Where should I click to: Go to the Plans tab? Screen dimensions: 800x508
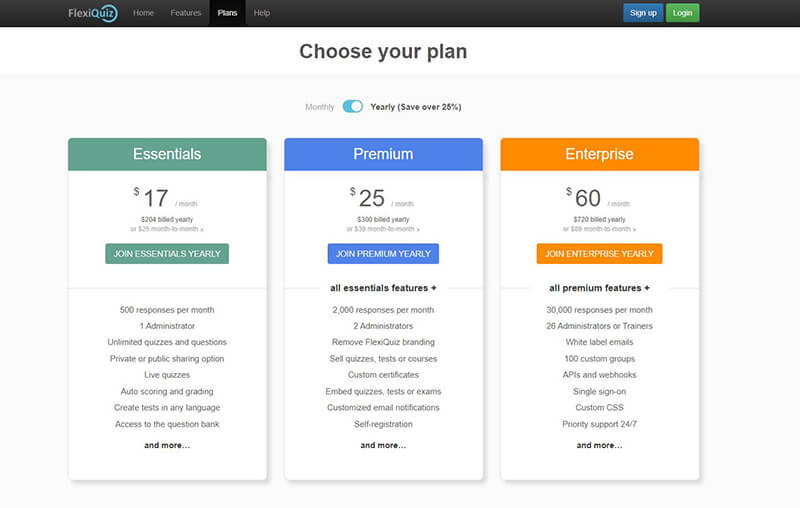point(227,13)
